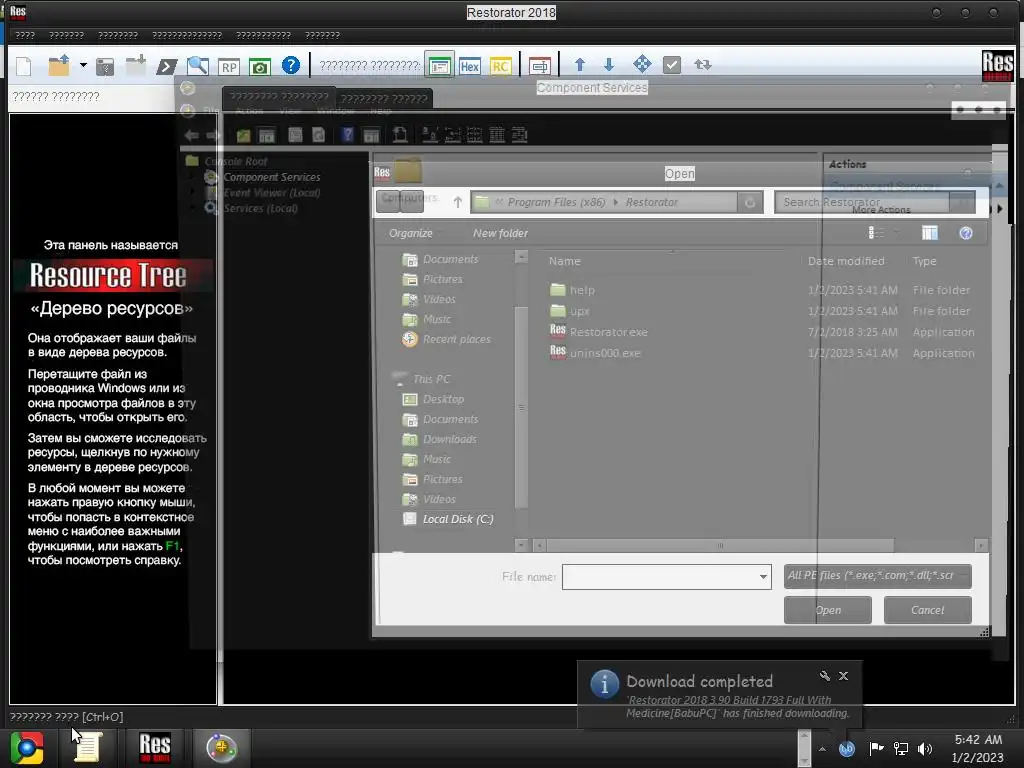Select the default resource view mode icon
Image resolution: width=1024 pixels, height=768 pixels.
[440, 65]
